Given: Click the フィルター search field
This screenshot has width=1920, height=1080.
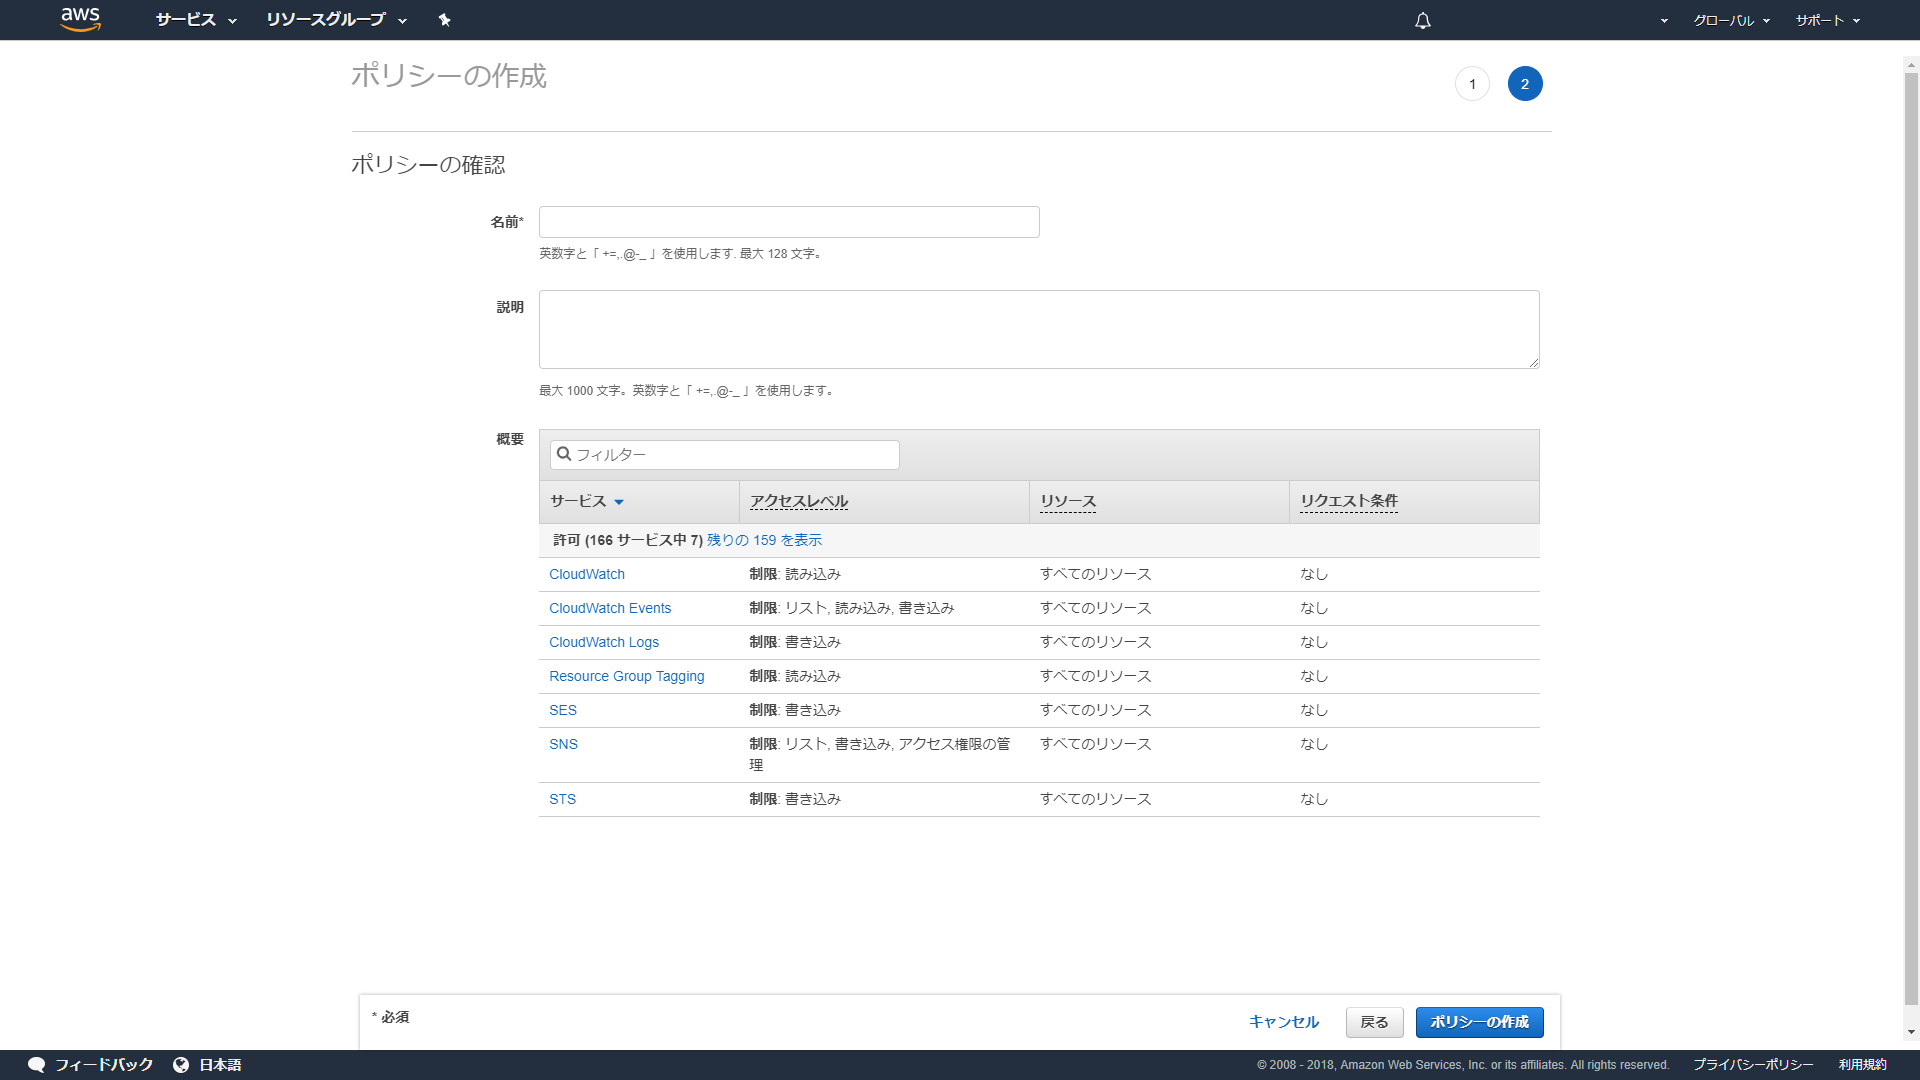Looking at the screenshot, I should coord(725,455).
